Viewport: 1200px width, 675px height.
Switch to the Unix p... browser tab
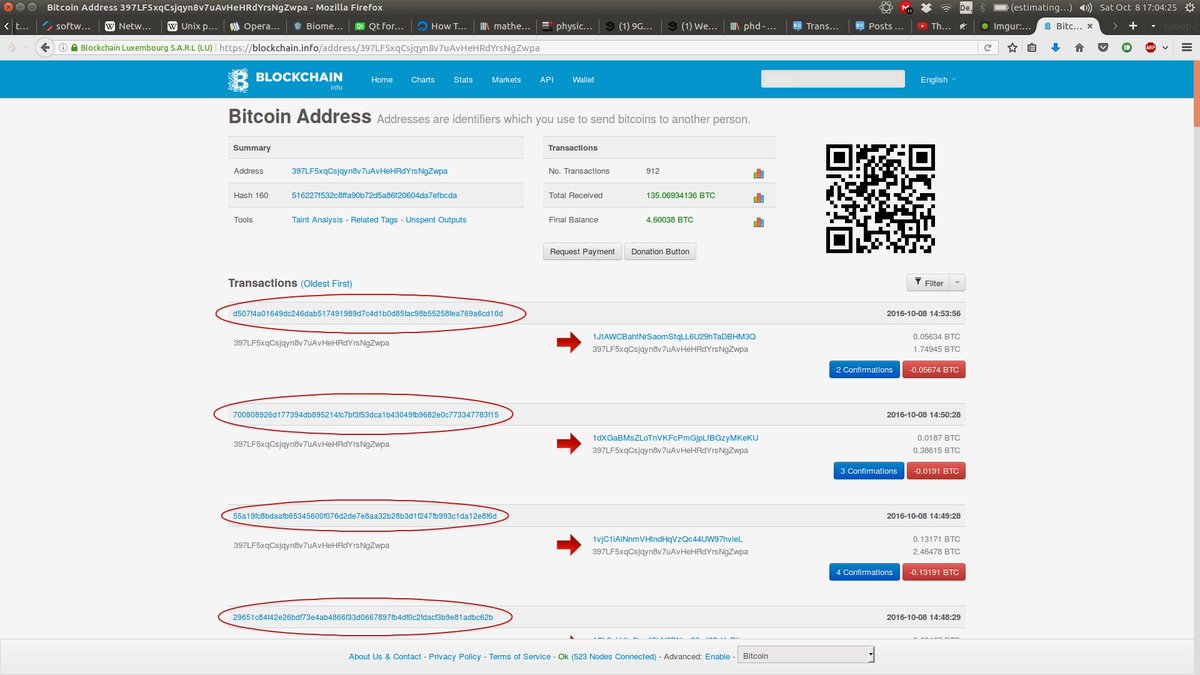point(193,26)
